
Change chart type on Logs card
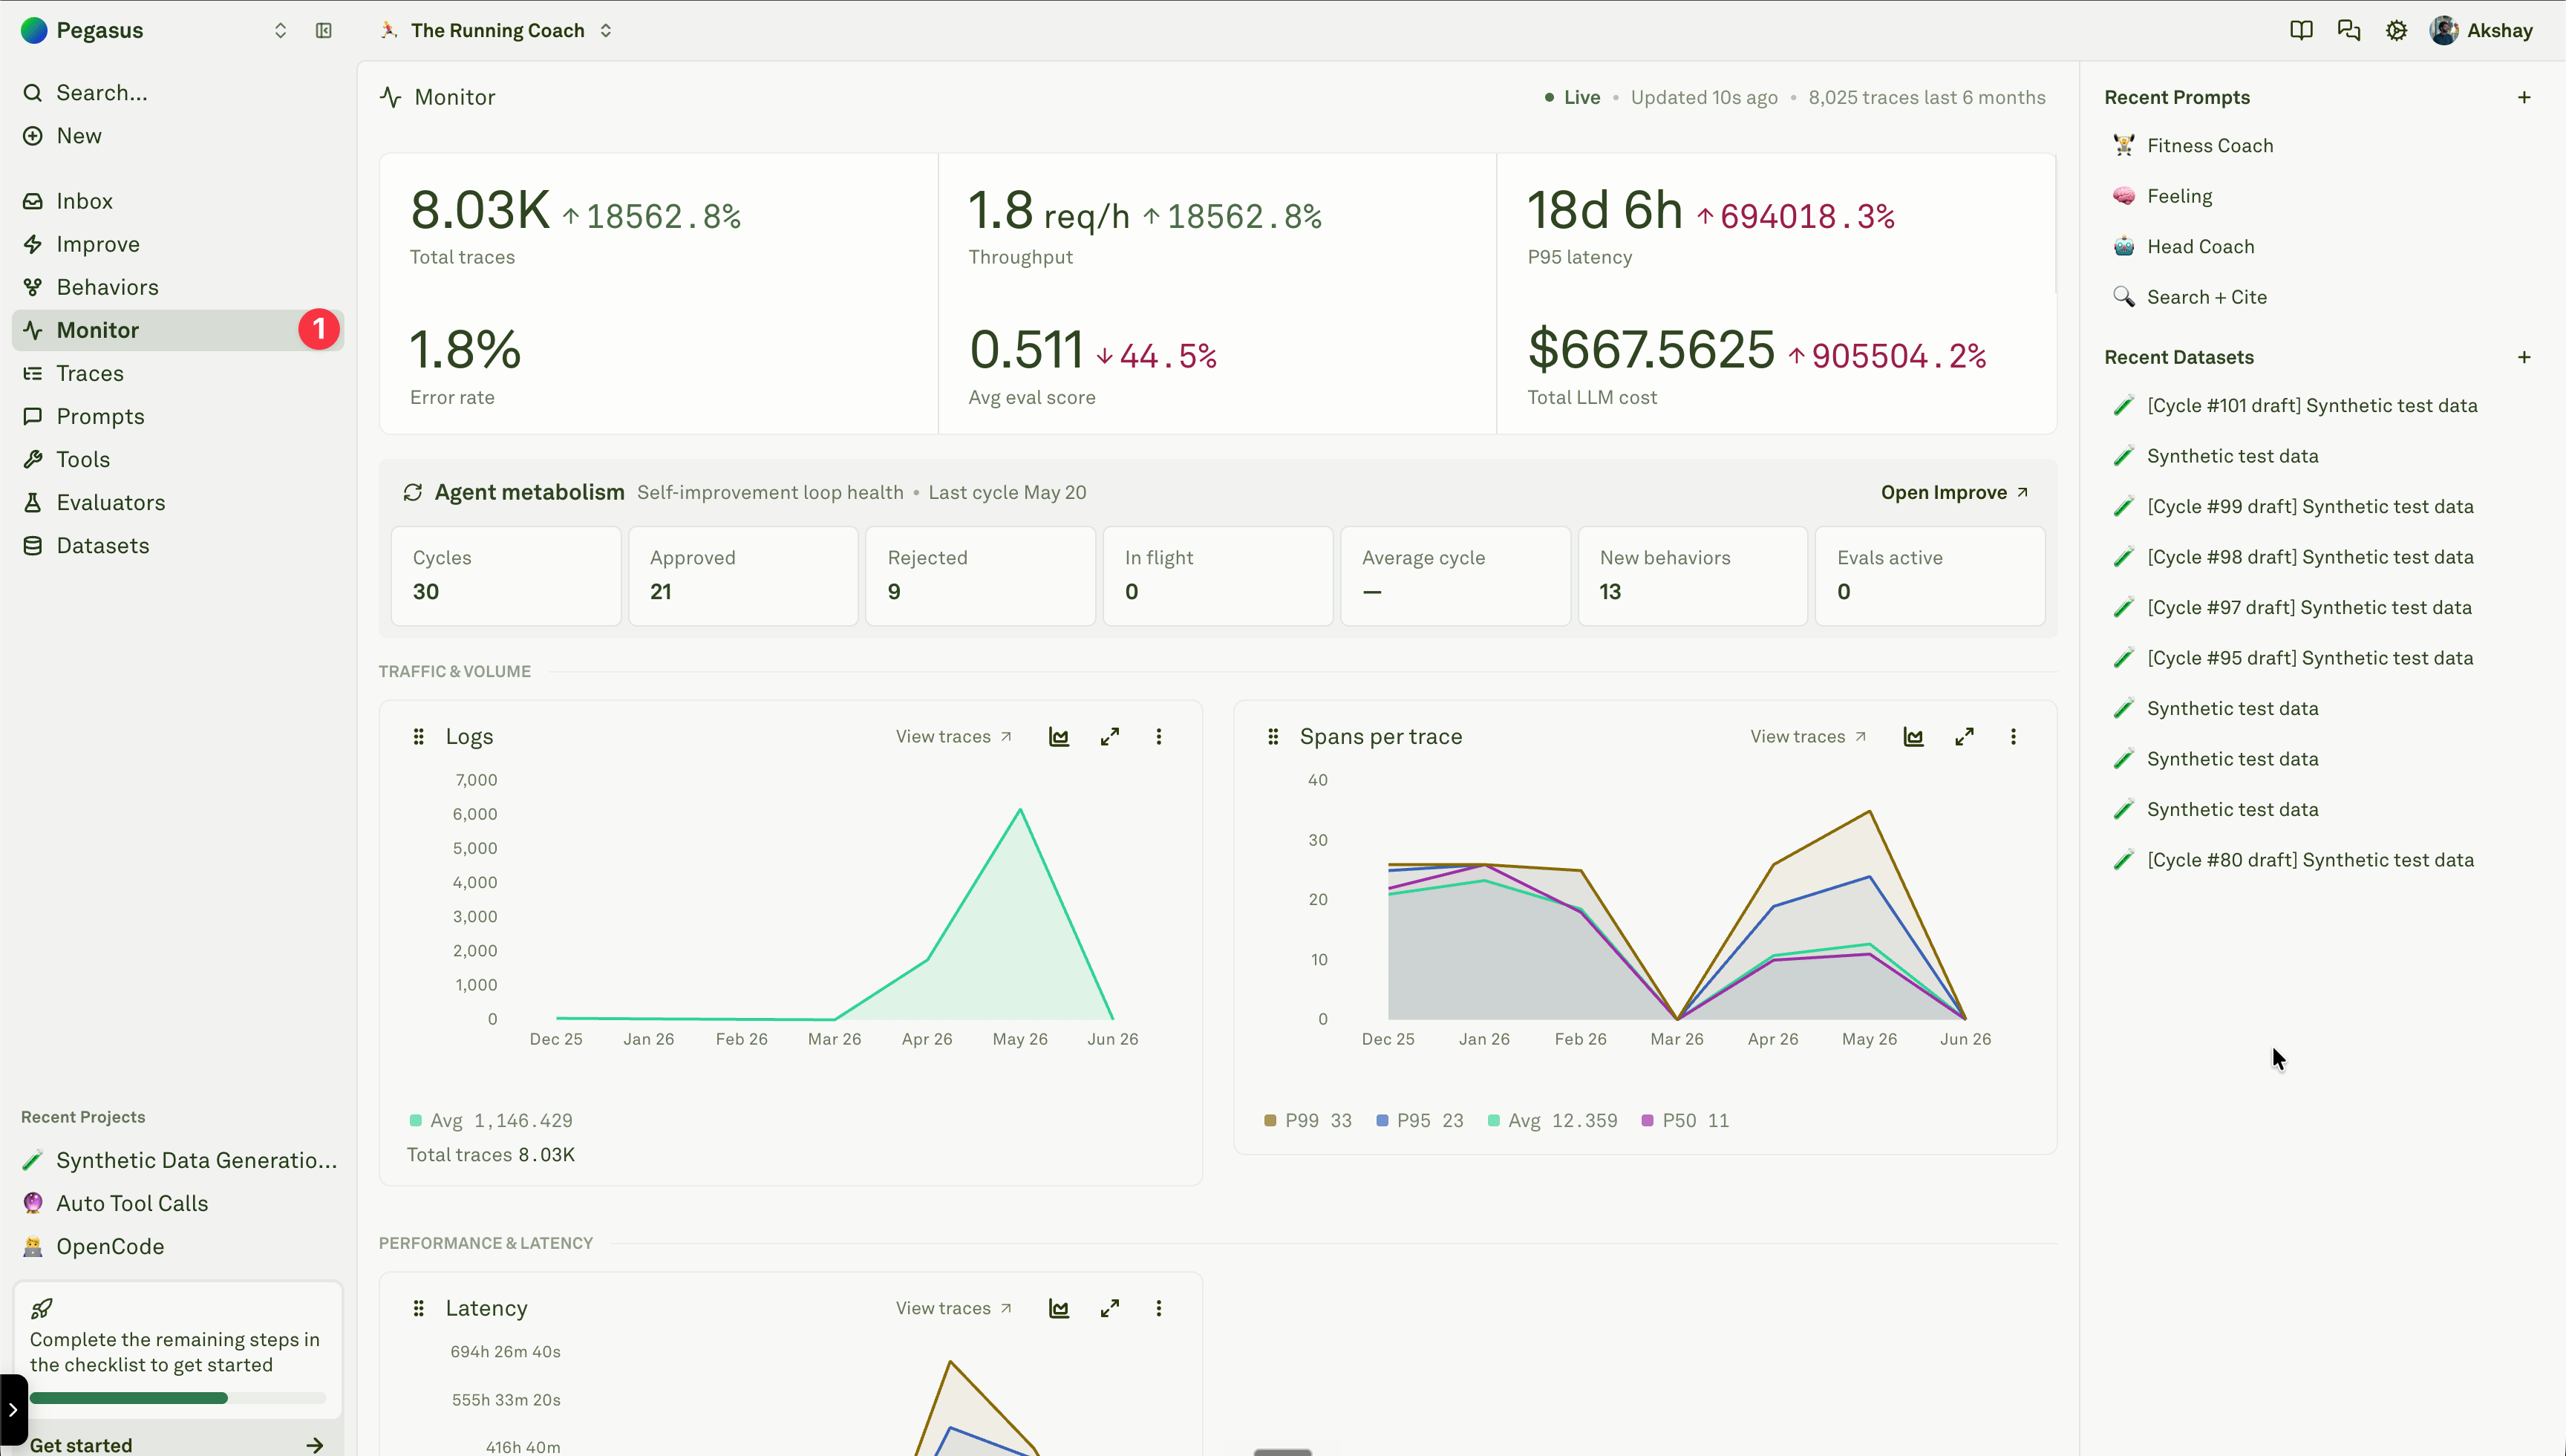coord(1058,737)
